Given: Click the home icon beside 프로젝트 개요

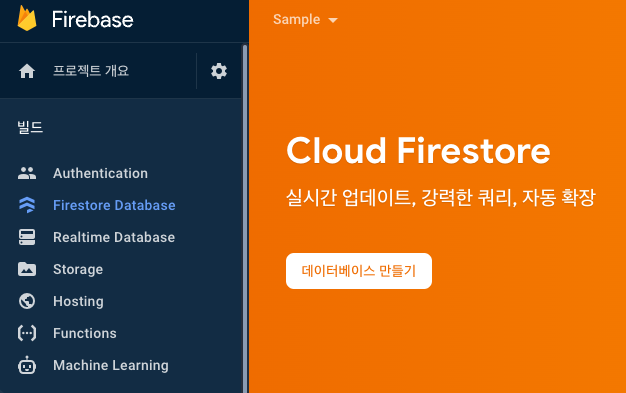Looking at the screenshot, I should (27, 71).
